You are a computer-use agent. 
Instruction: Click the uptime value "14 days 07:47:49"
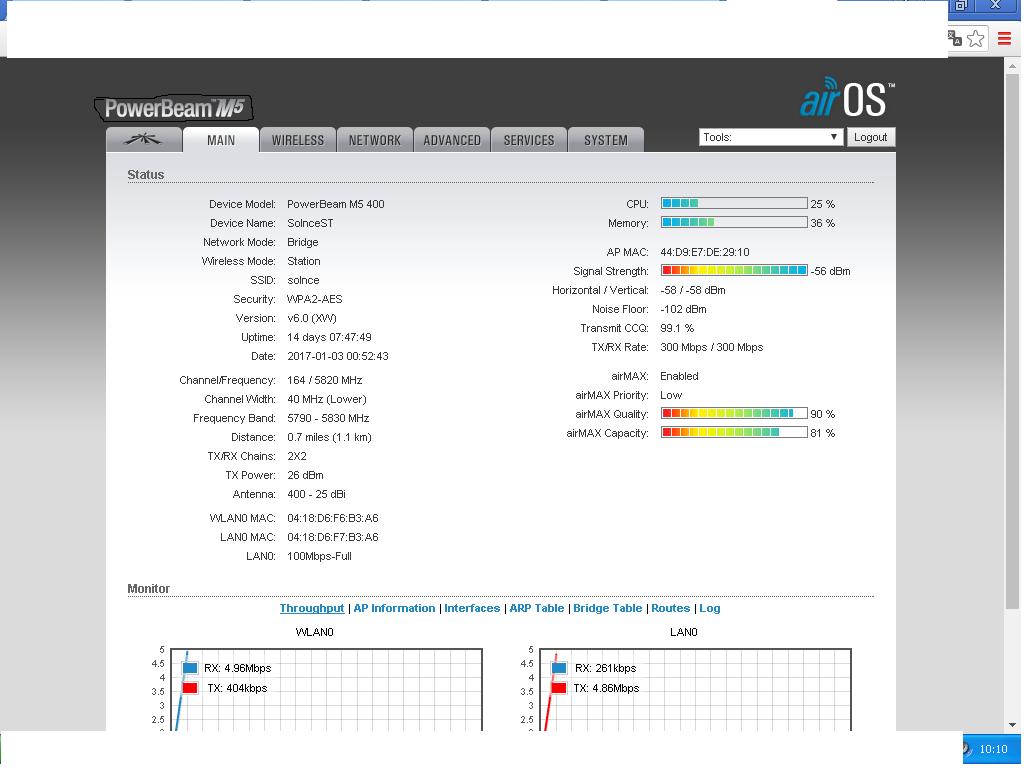[329, 337]
